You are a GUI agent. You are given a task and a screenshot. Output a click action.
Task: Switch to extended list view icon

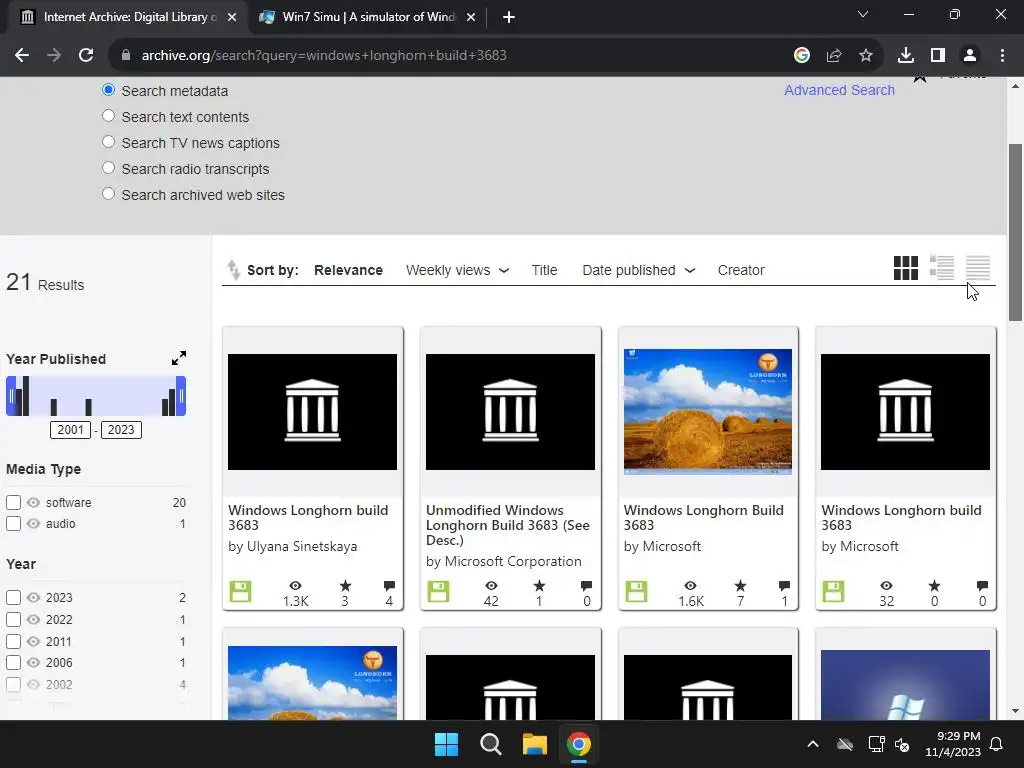pos(942,268)
